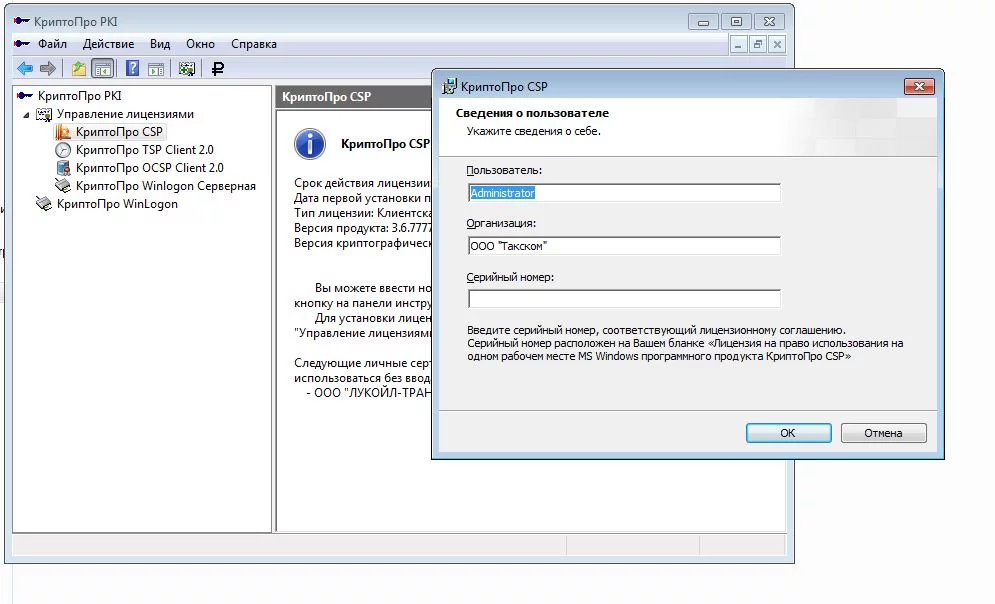Click the Дата первой установки line
995x604 pixels.
(x=362, y=198)
